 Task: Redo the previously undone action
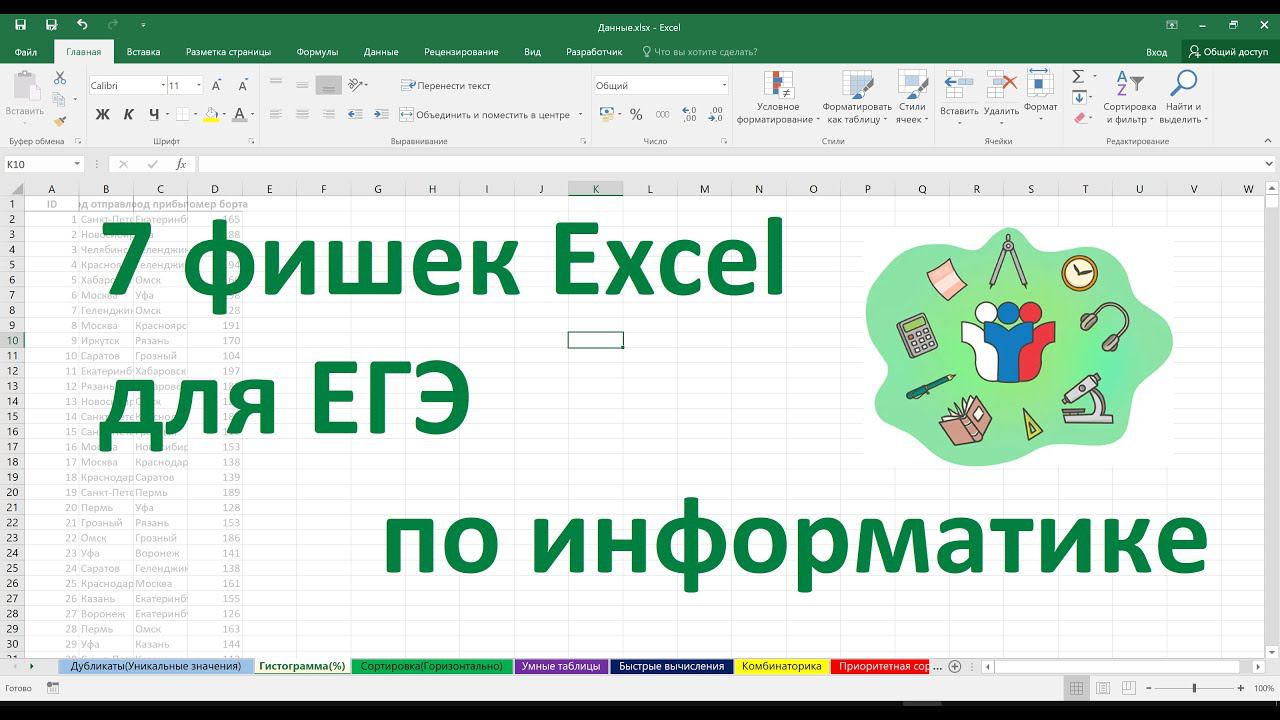(x=113, y=25)
